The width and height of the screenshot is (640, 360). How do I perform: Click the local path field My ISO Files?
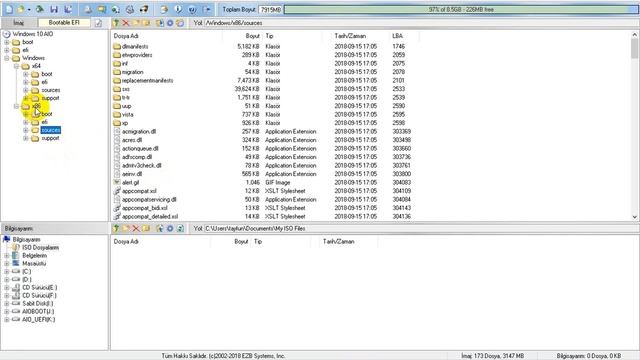(421, 228)
